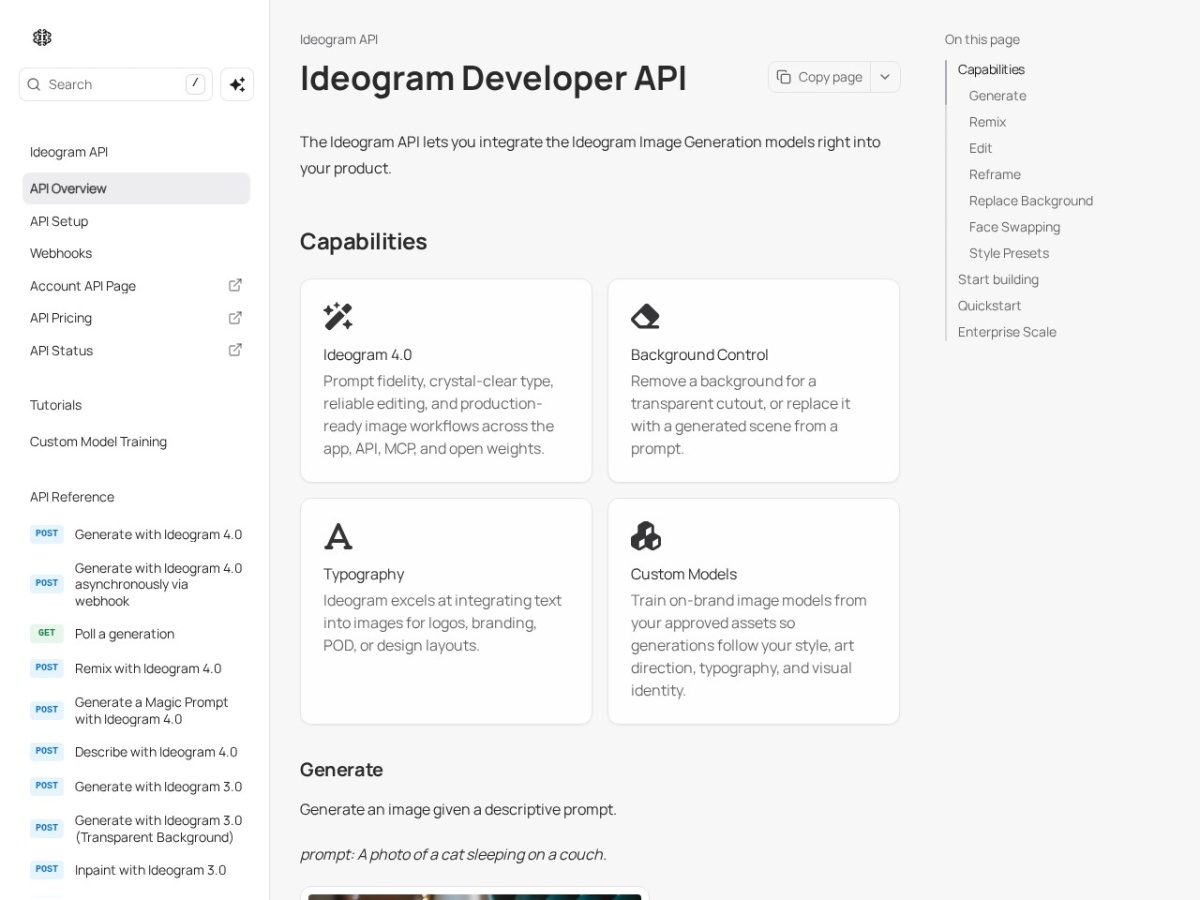Click the copy icon in Copy page button

coord(784,77)
